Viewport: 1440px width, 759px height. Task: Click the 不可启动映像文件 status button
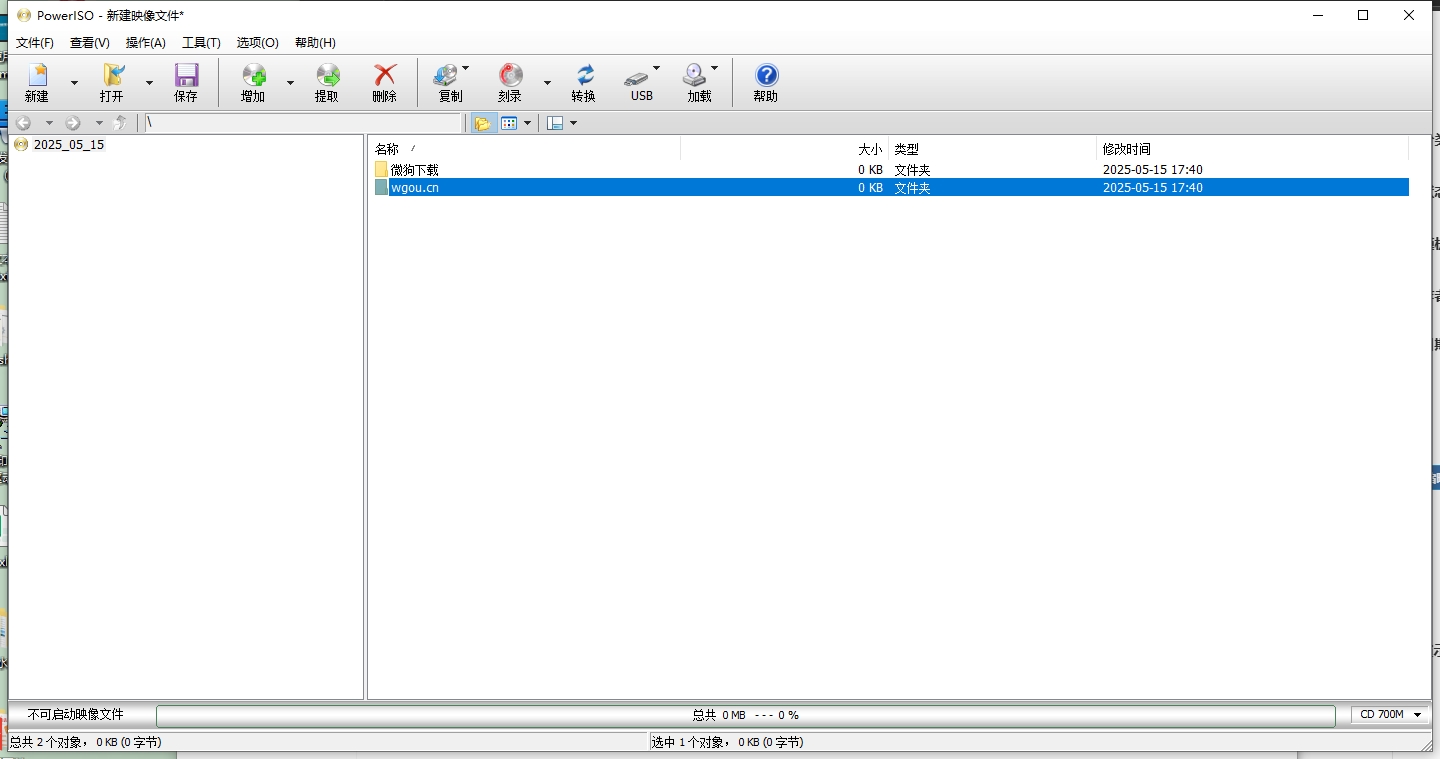pyautogui.click(x=76, y=715)
